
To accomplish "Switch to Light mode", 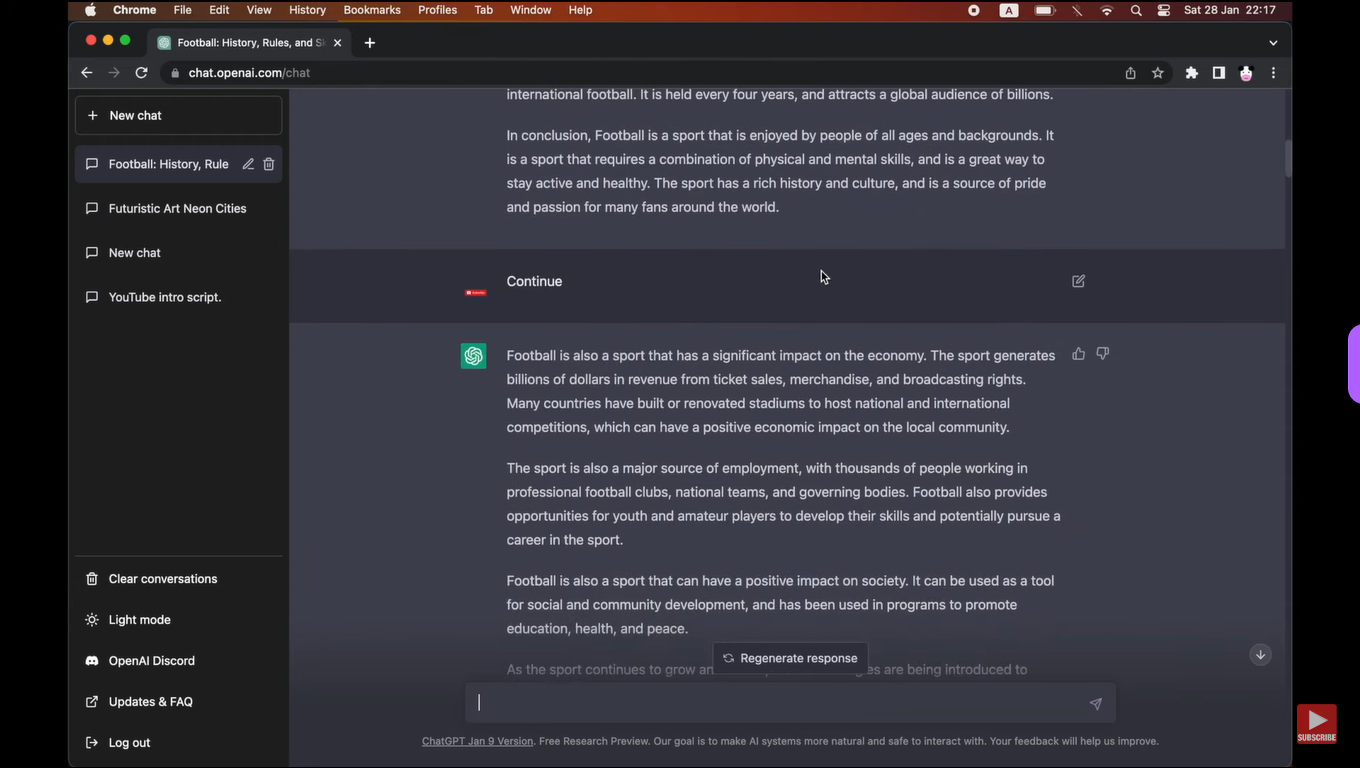I will pos(139,620).
